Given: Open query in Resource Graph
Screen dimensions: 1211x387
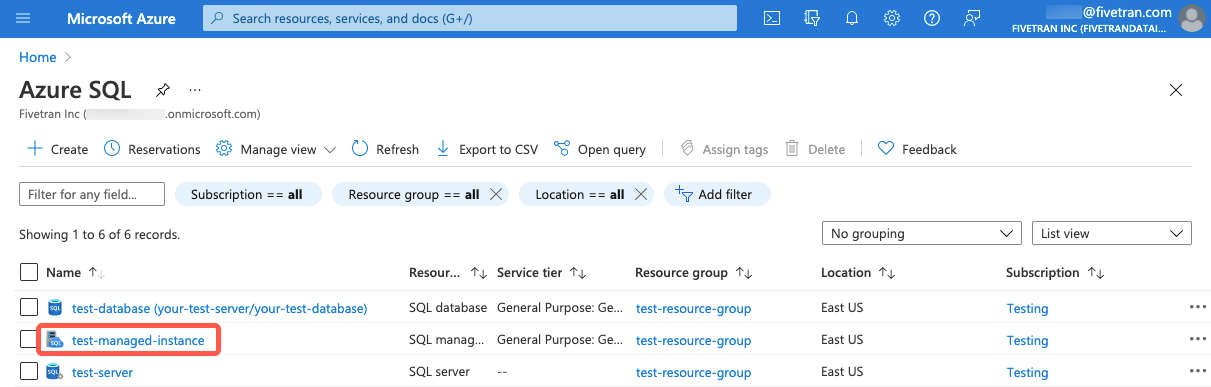Looking at the screenshot, I should pos(600,149).
